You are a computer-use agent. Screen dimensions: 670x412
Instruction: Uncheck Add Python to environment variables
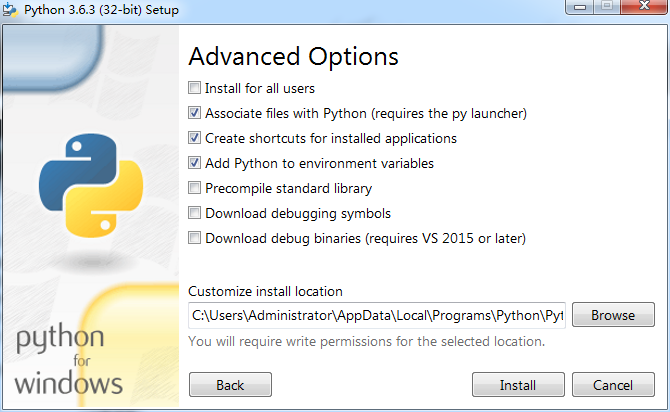(x=194, y=163)
